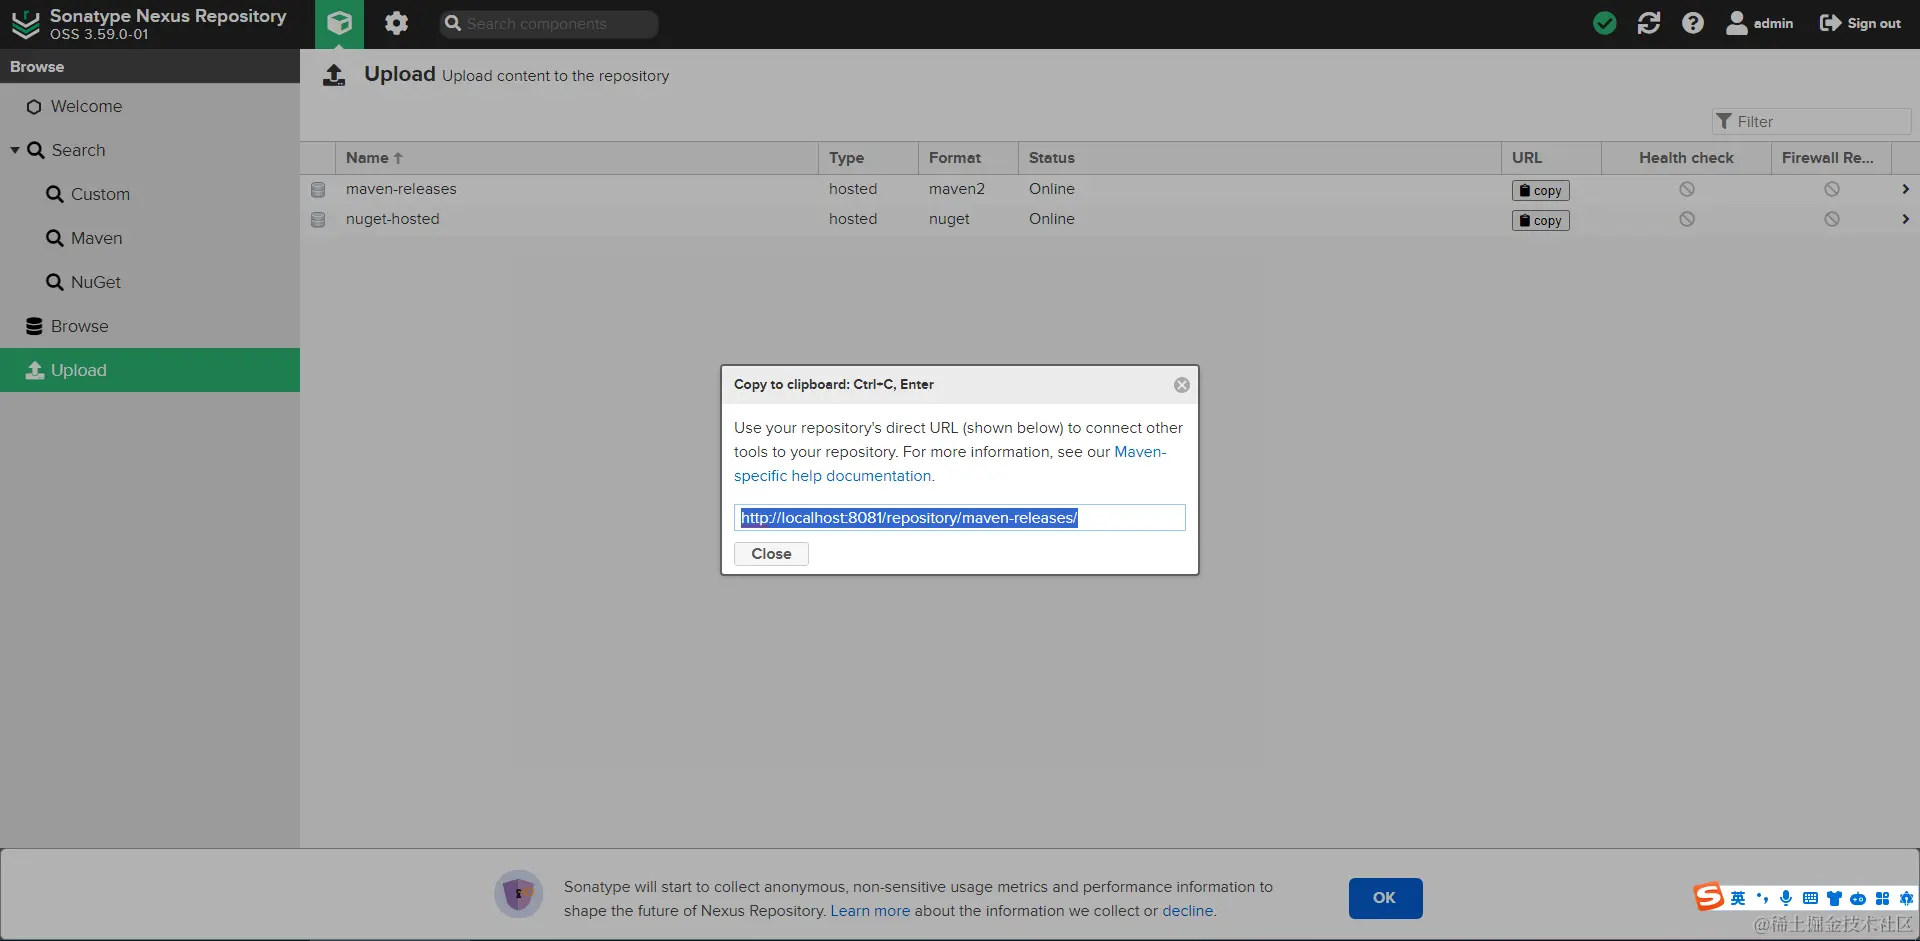1920x941 pixels.
Task: Click the maven-releases repository name
Action: click(401, 189)
